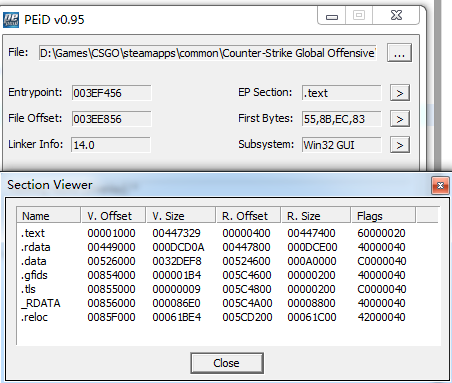Click the File path input field
452x383 pixels.
208,53
